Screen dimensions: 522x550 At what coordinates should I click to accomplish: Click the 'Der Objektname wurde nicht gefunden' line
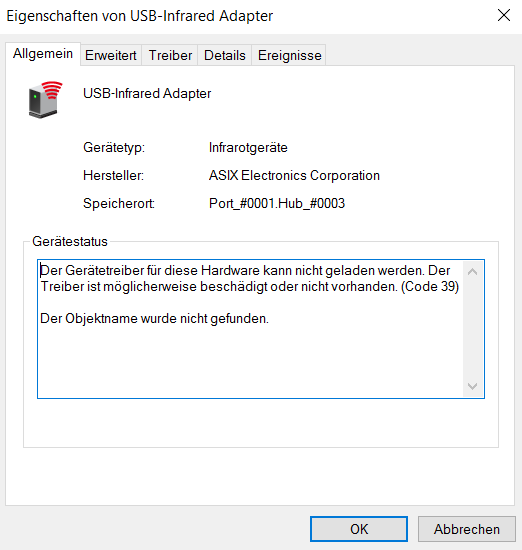[x=154, y=318]
